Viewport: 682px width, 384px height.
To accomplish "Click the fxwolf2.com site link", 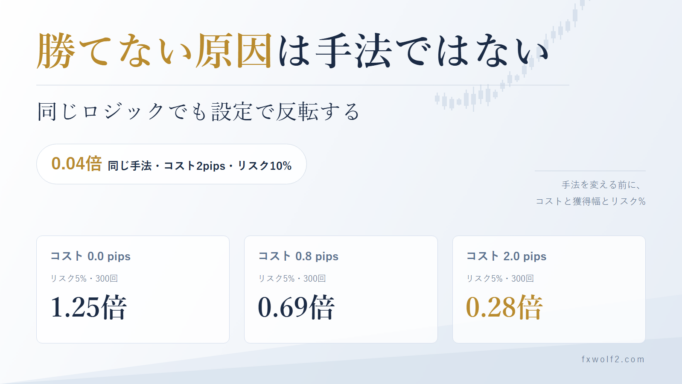I will [613, 359].
